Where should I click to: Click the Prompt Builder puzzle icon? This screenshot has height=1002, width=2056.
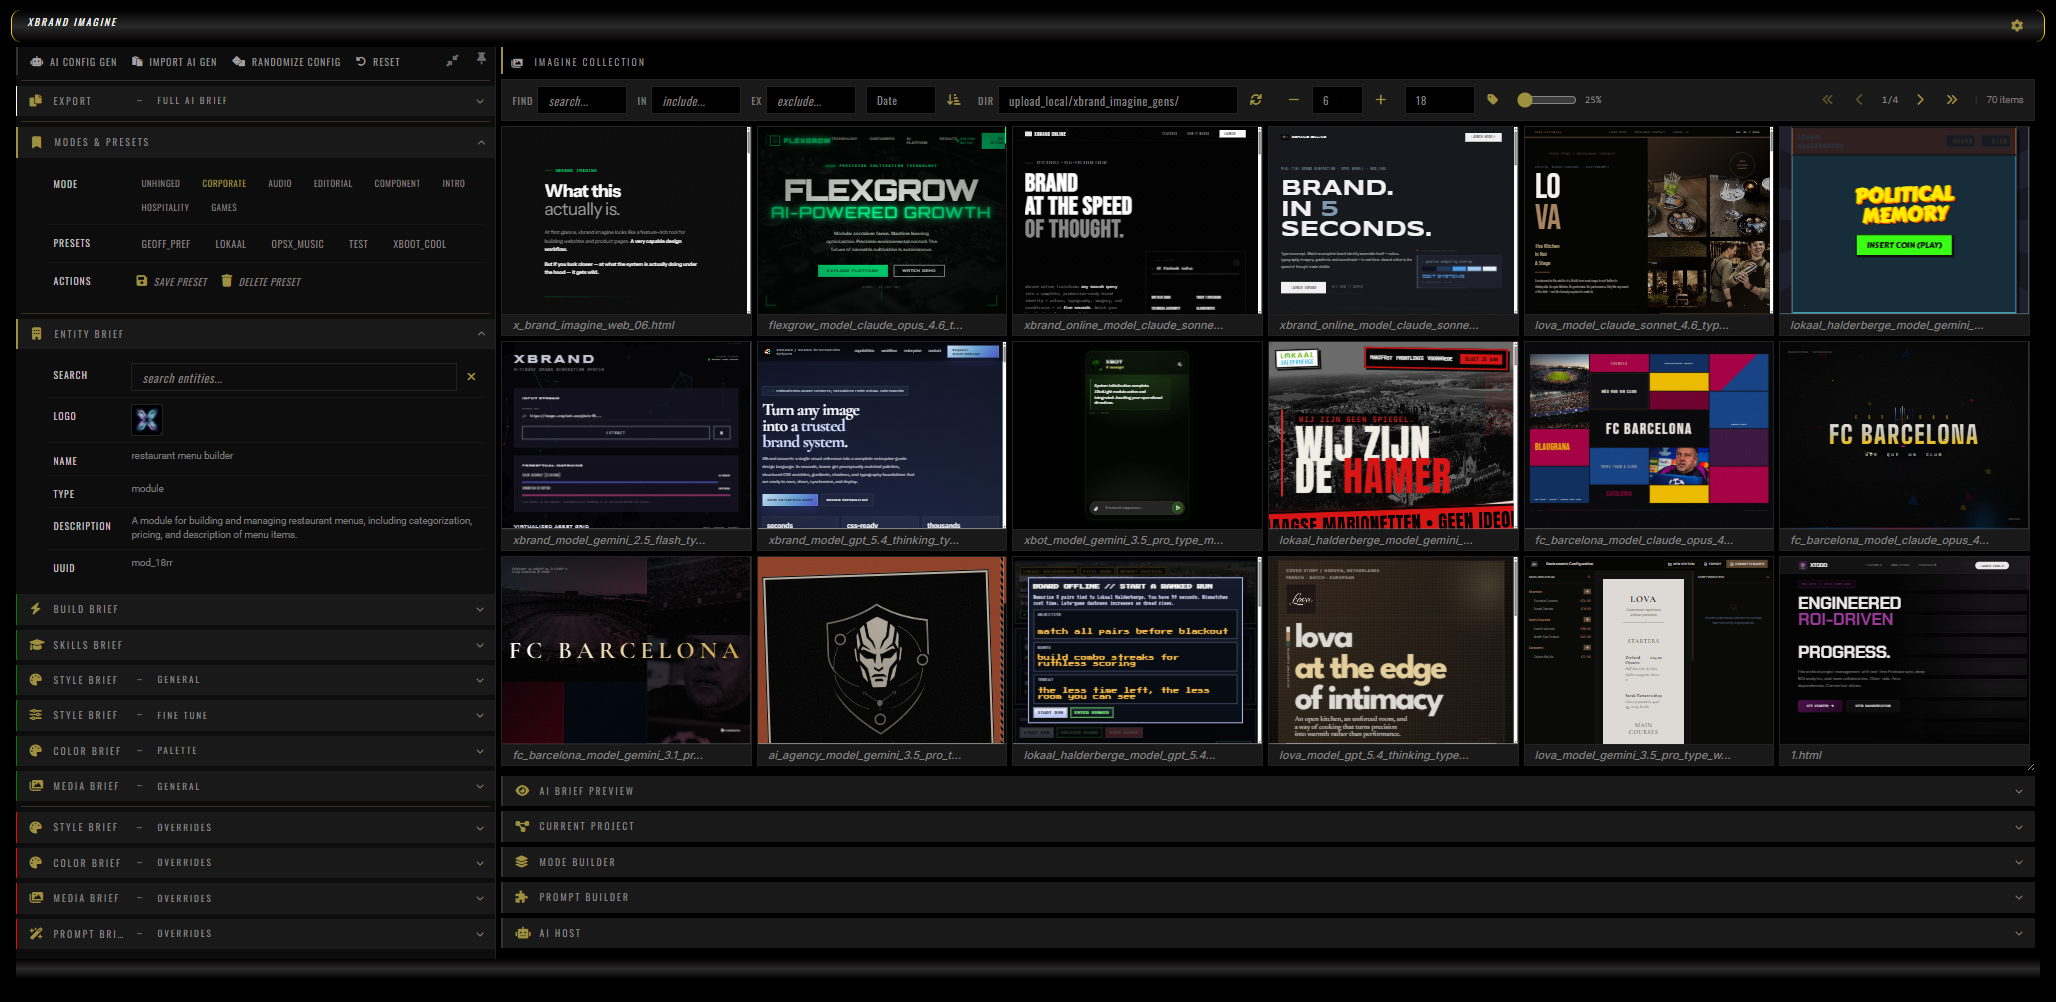[522, 897]
